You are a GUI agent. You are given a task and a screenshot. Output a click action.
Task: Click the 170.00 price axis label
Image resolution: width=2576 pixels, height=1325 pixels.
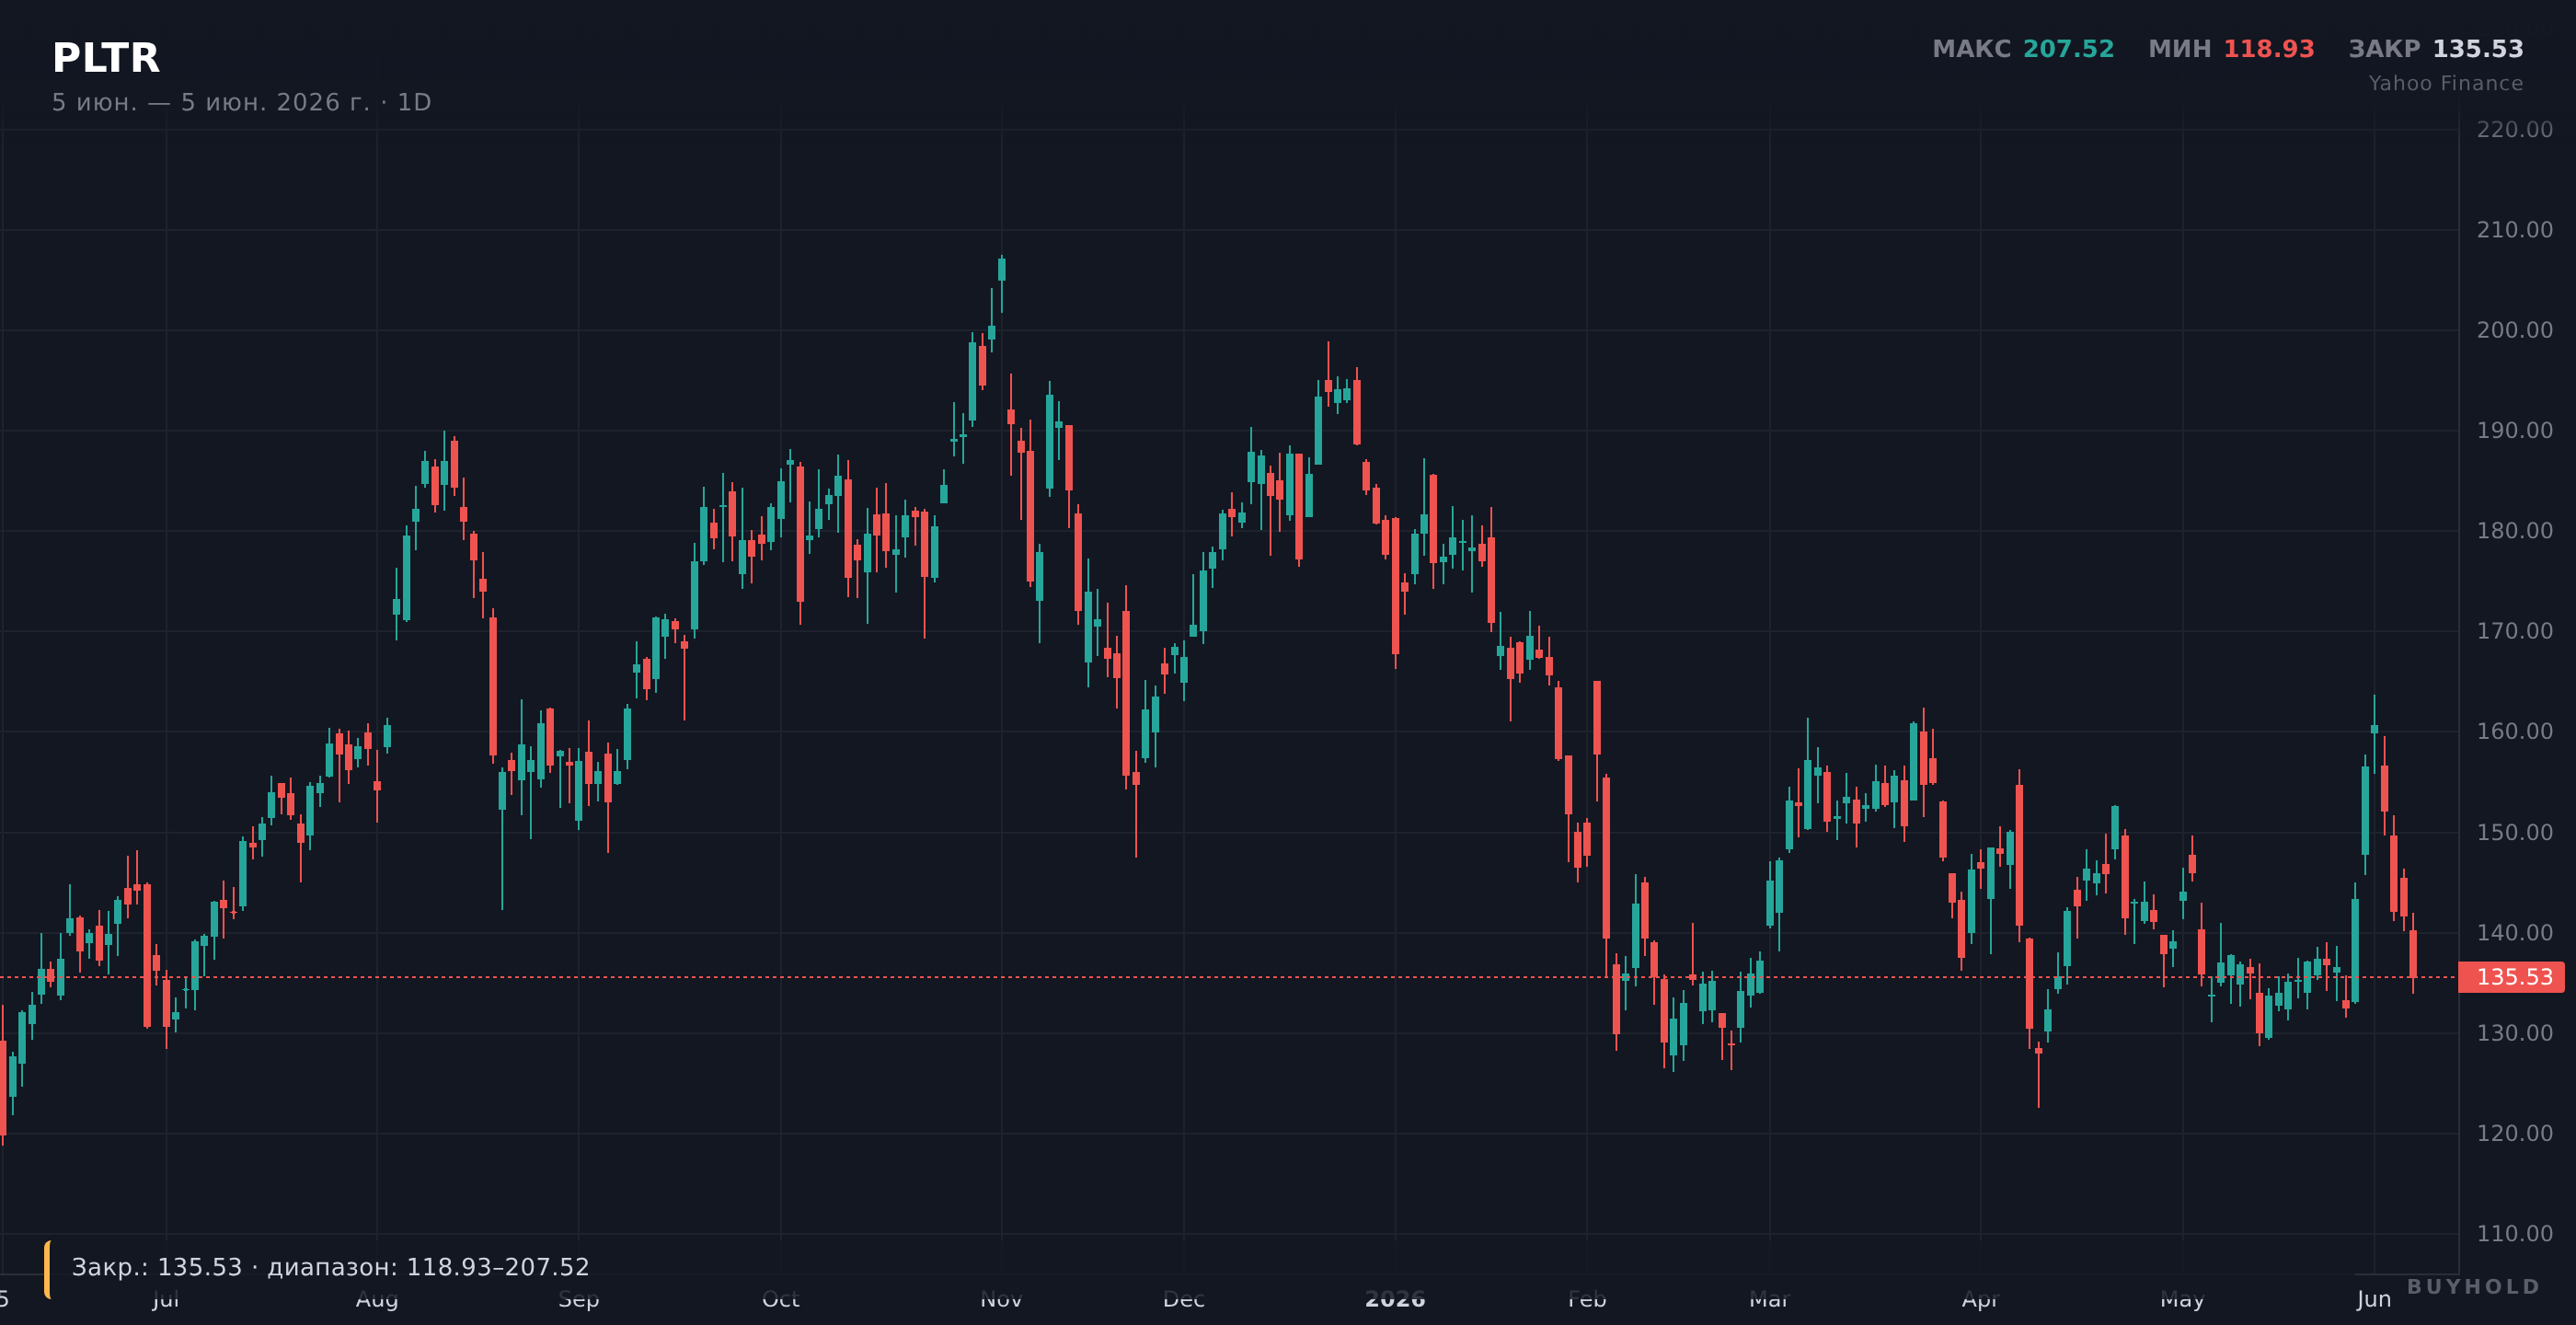click(x=2514, y=631)
